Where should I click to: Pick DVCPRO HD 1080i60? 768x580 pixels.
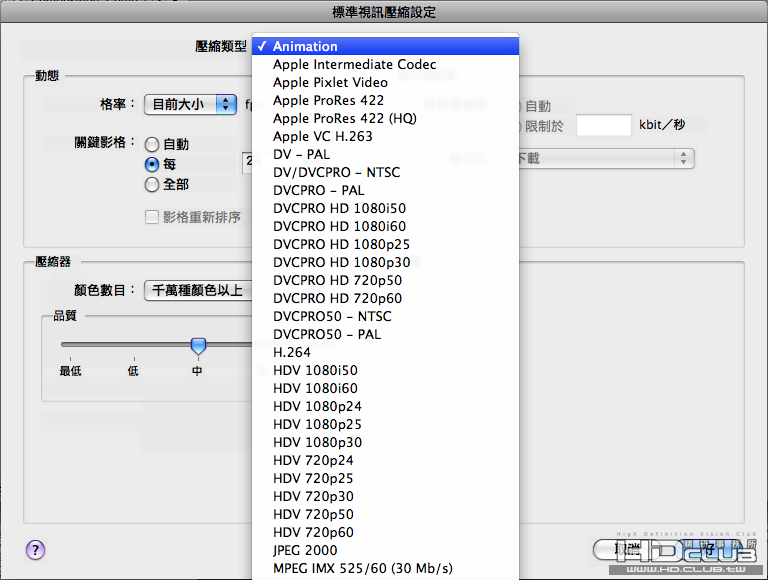click(x=385, y=226)
